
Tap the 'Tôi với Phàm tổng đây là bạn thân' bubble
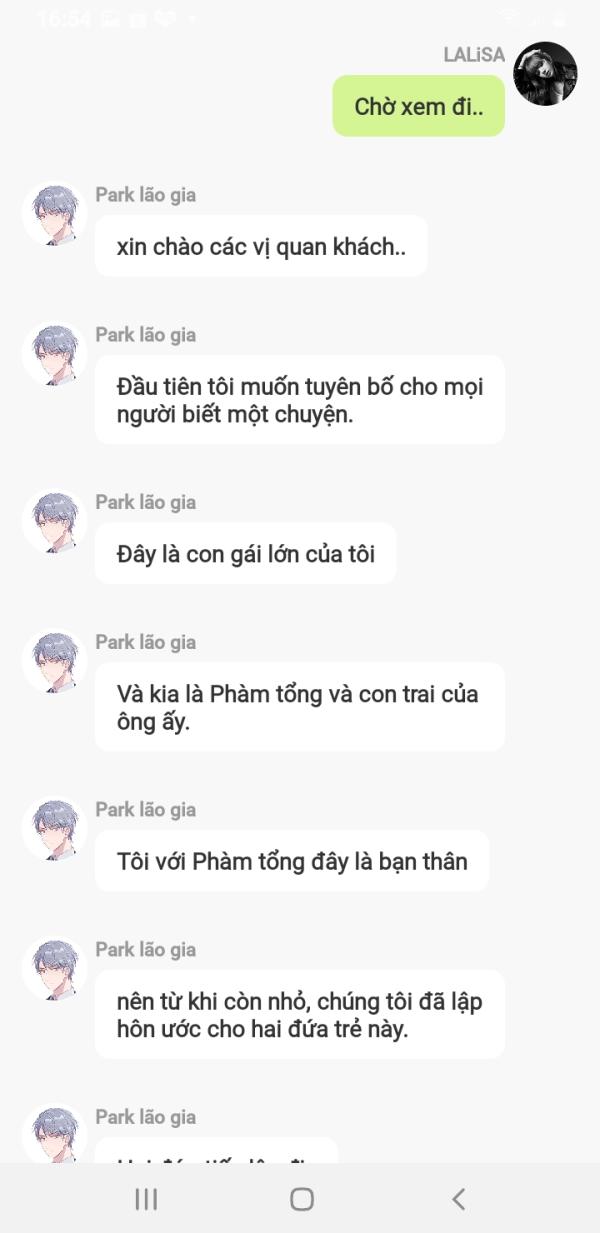292,860
